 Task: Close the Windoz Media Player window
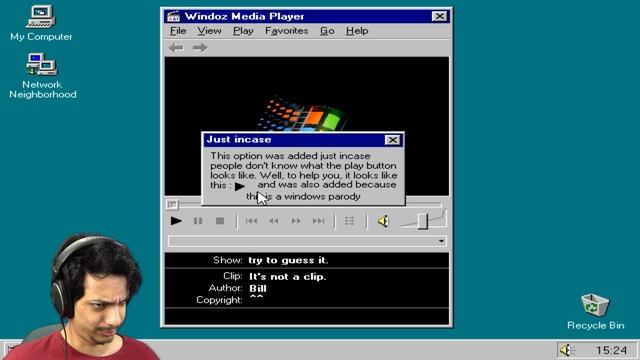(x=439, y=16)
